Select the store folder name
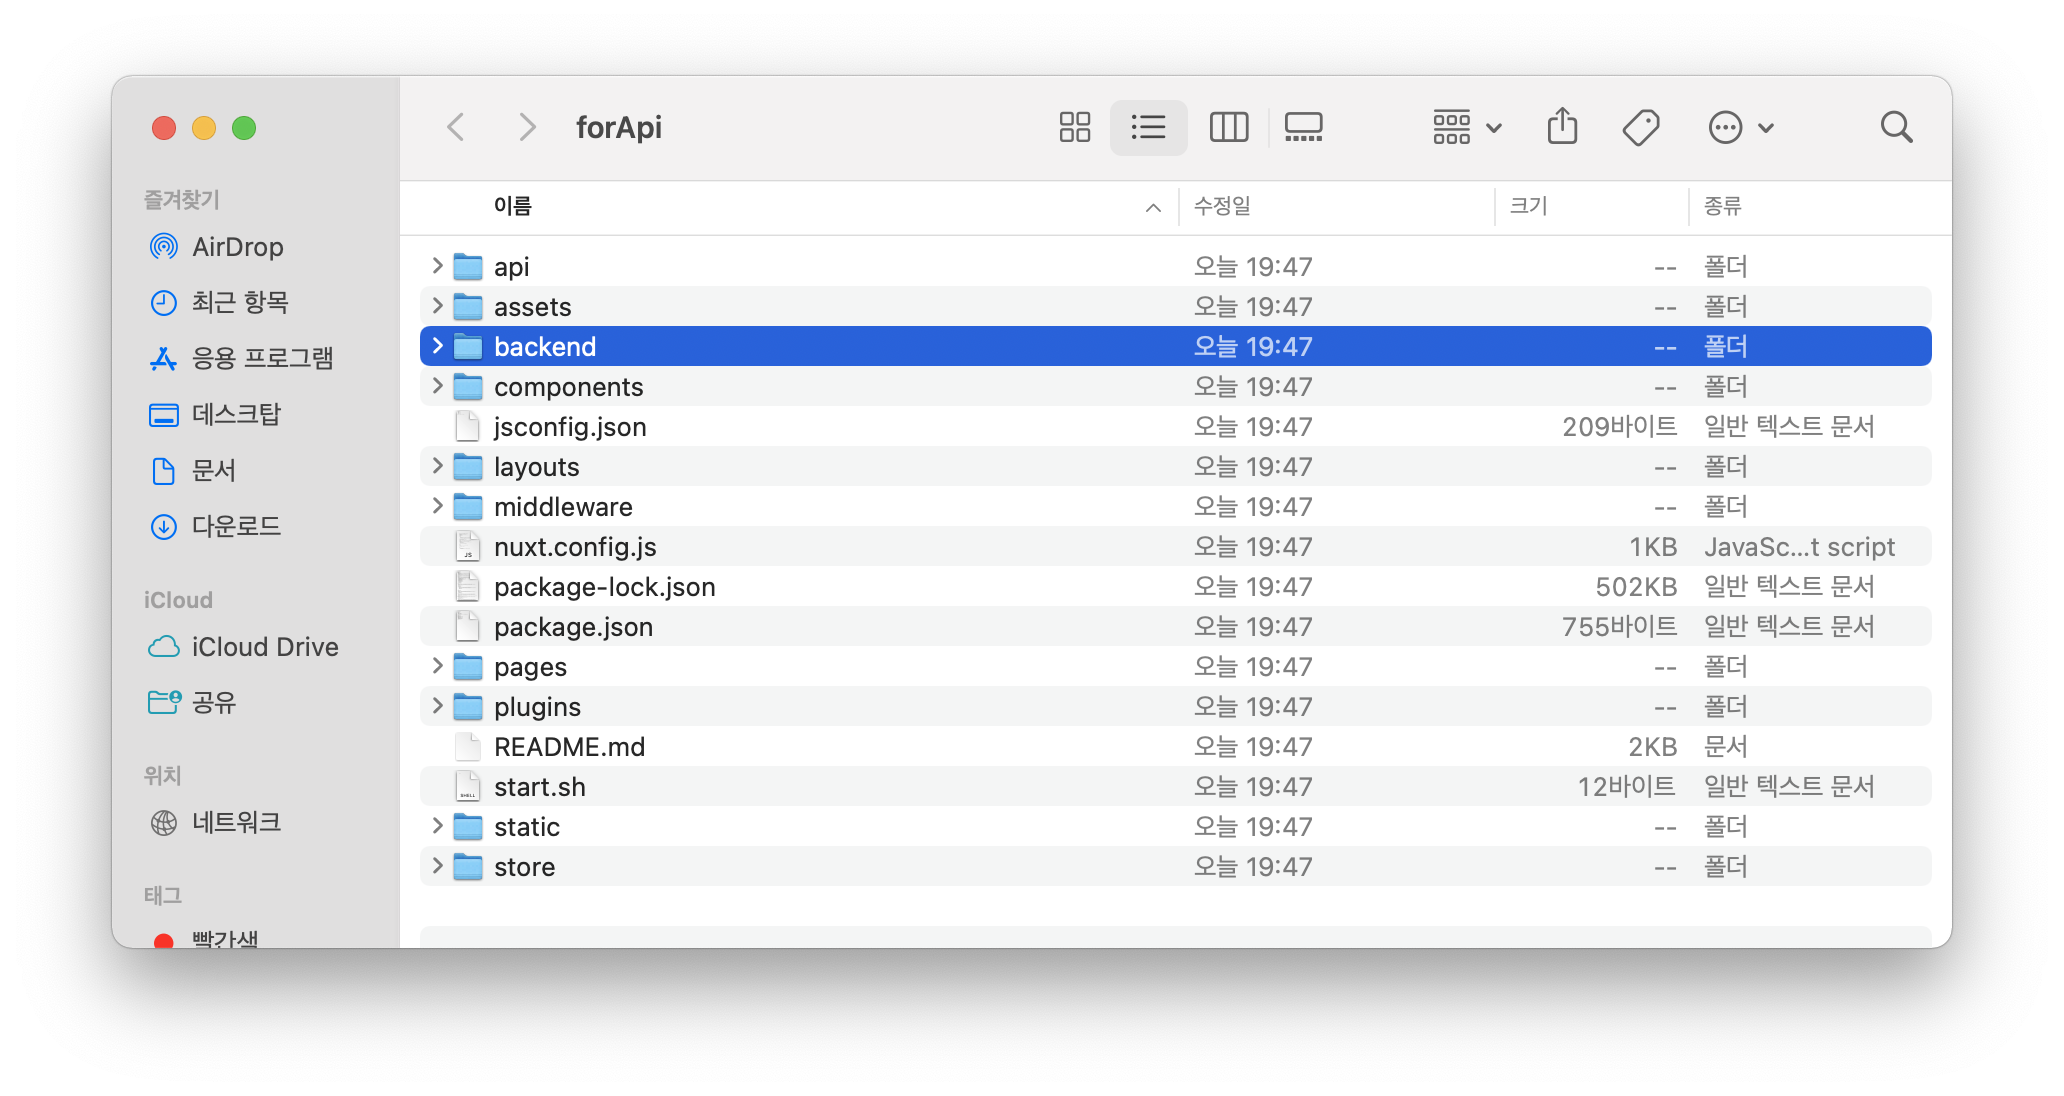 [524, 867]
